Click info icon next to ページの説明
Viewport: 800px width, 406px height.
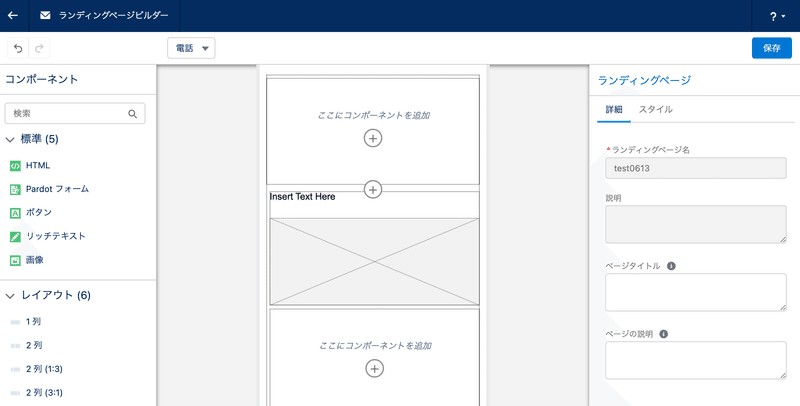[664, 334]
